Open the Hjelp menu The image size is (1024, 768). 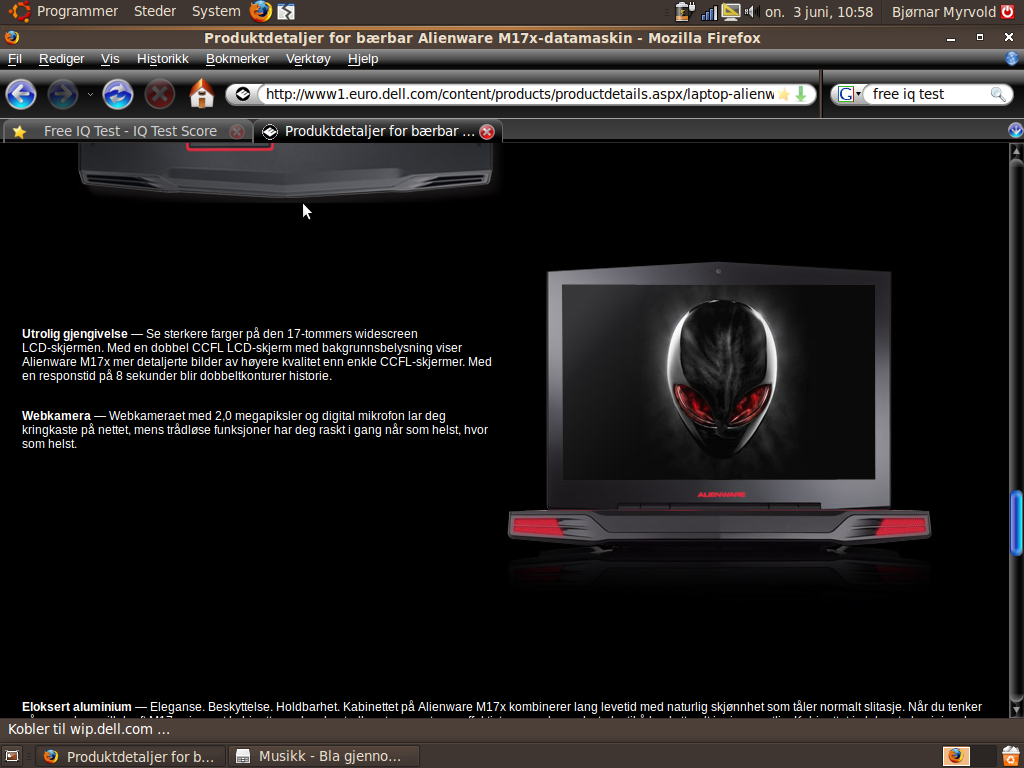[x=363, y=59]
